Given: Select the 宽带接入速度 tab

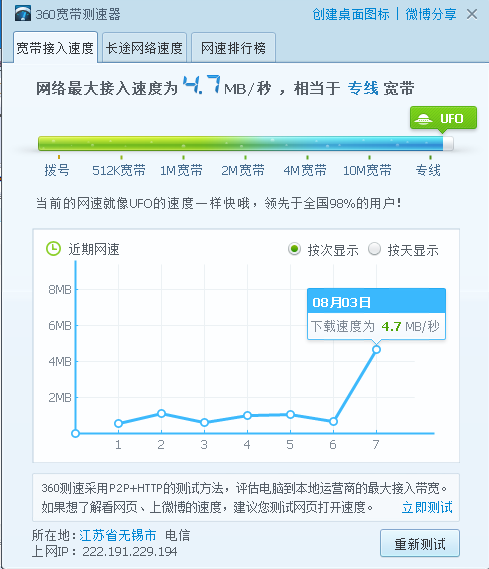Looking at the screenshot, I should pos(56,48).
